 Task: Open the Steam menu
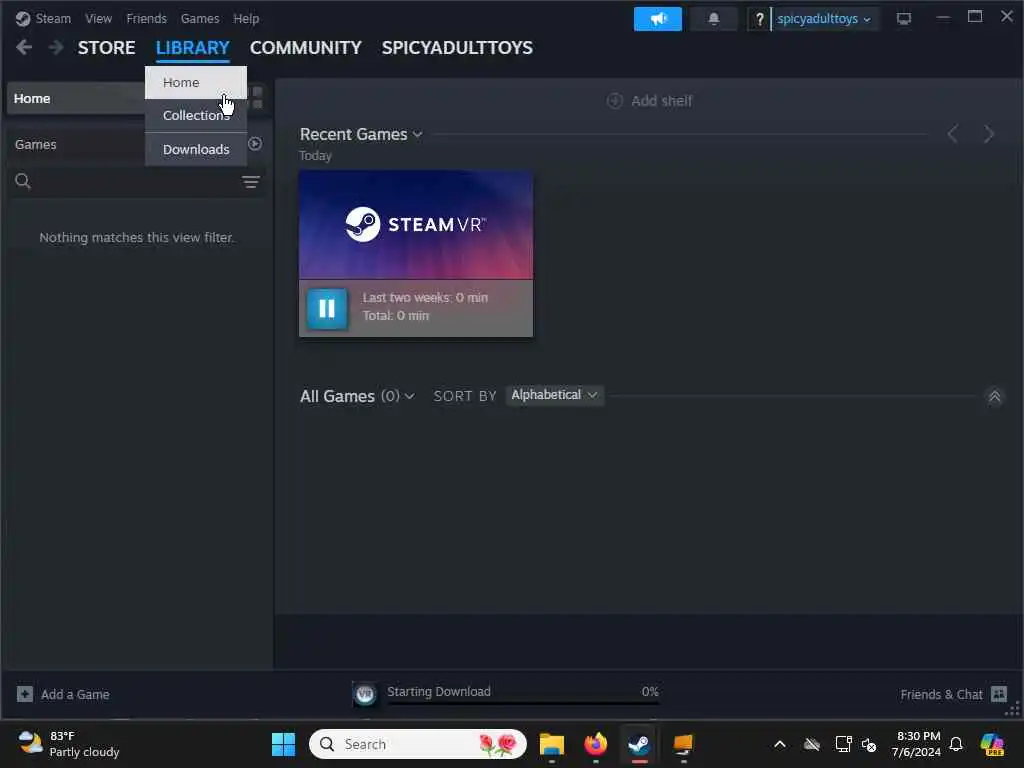pyautogui.click(x=53, y=18)
